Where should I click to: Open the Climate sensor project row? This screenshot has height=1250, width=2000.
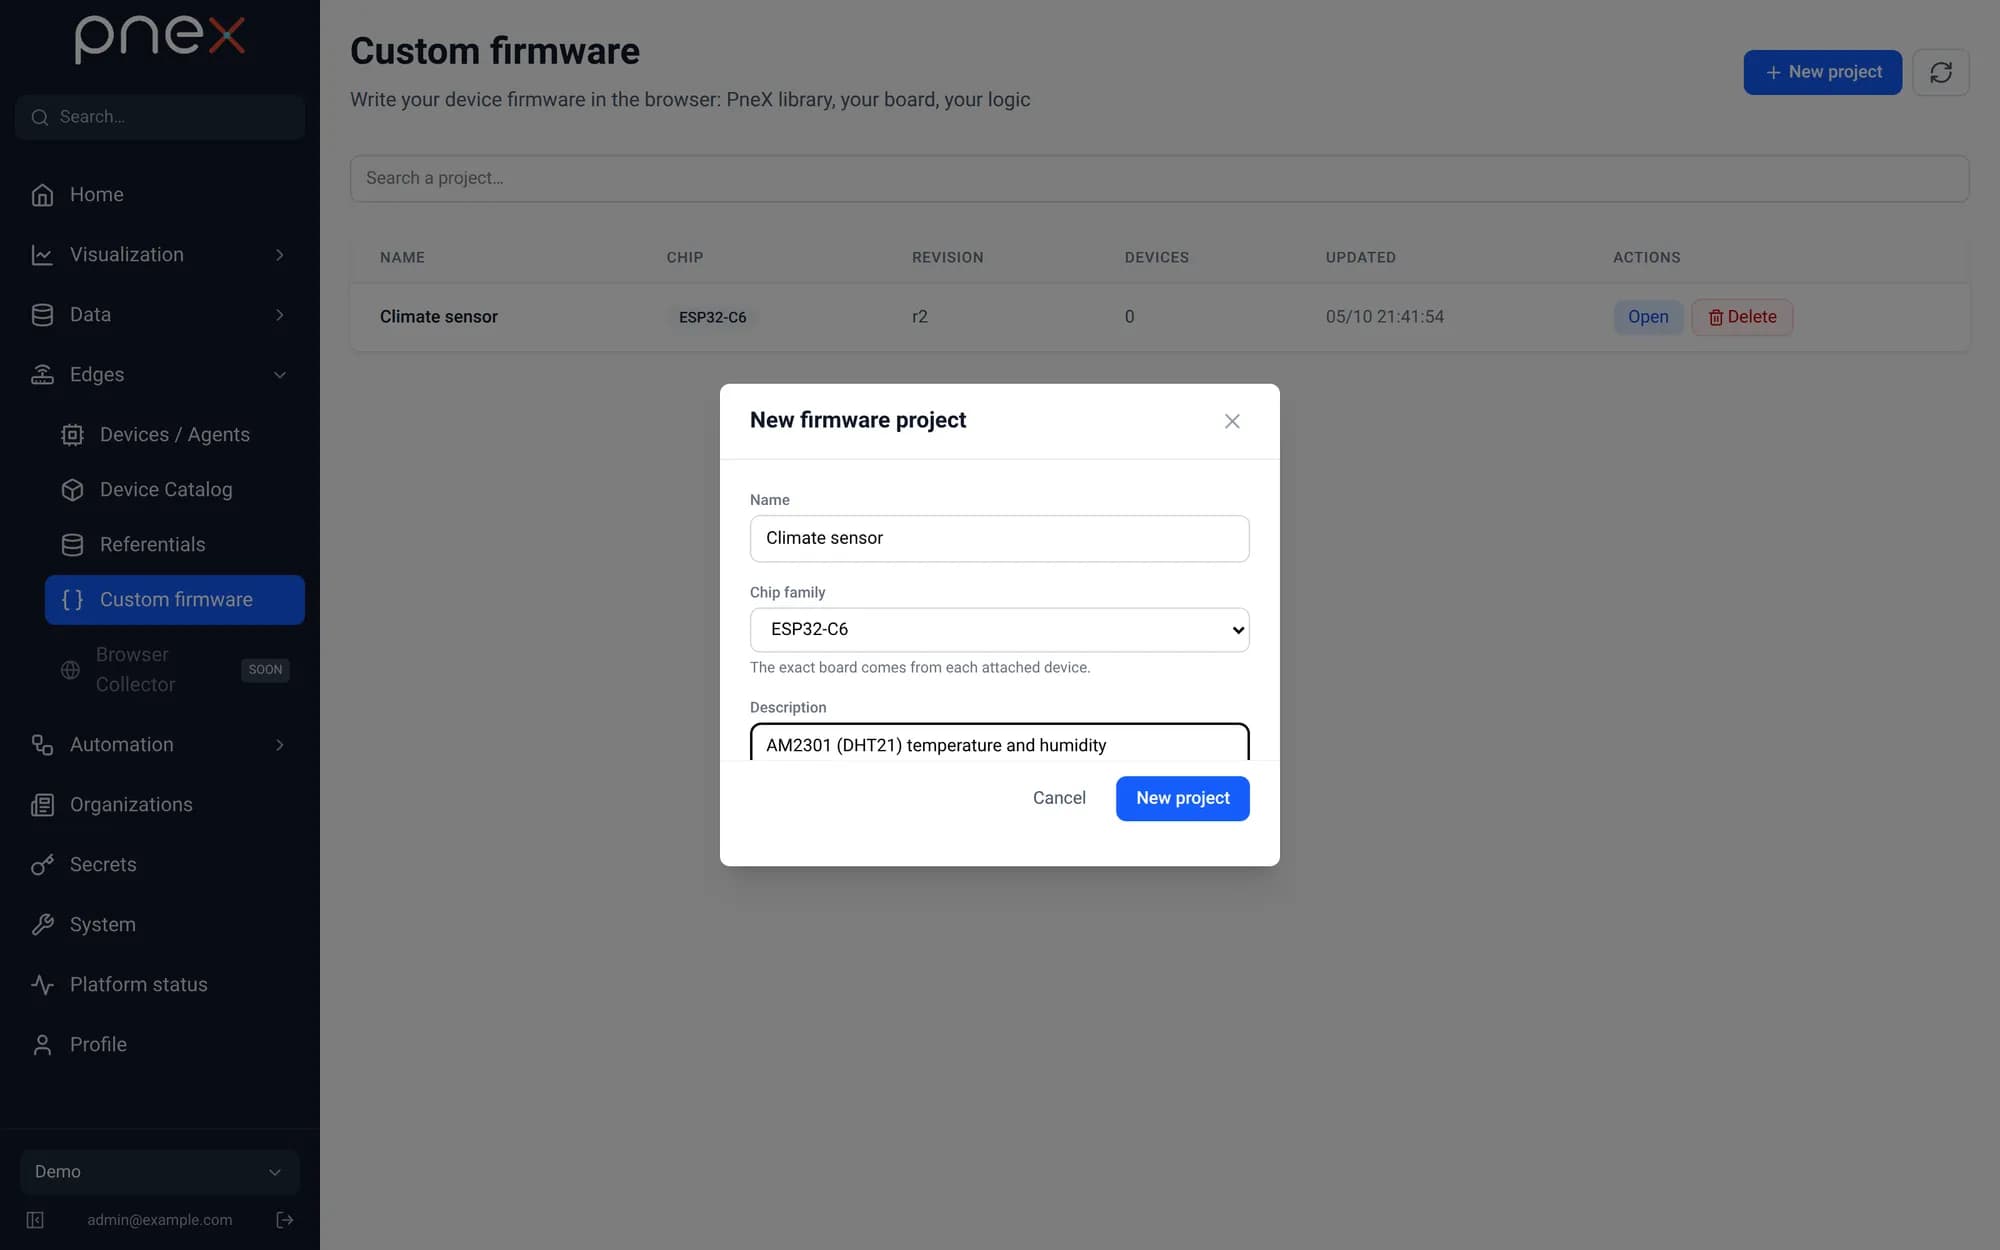[1648, 317]
